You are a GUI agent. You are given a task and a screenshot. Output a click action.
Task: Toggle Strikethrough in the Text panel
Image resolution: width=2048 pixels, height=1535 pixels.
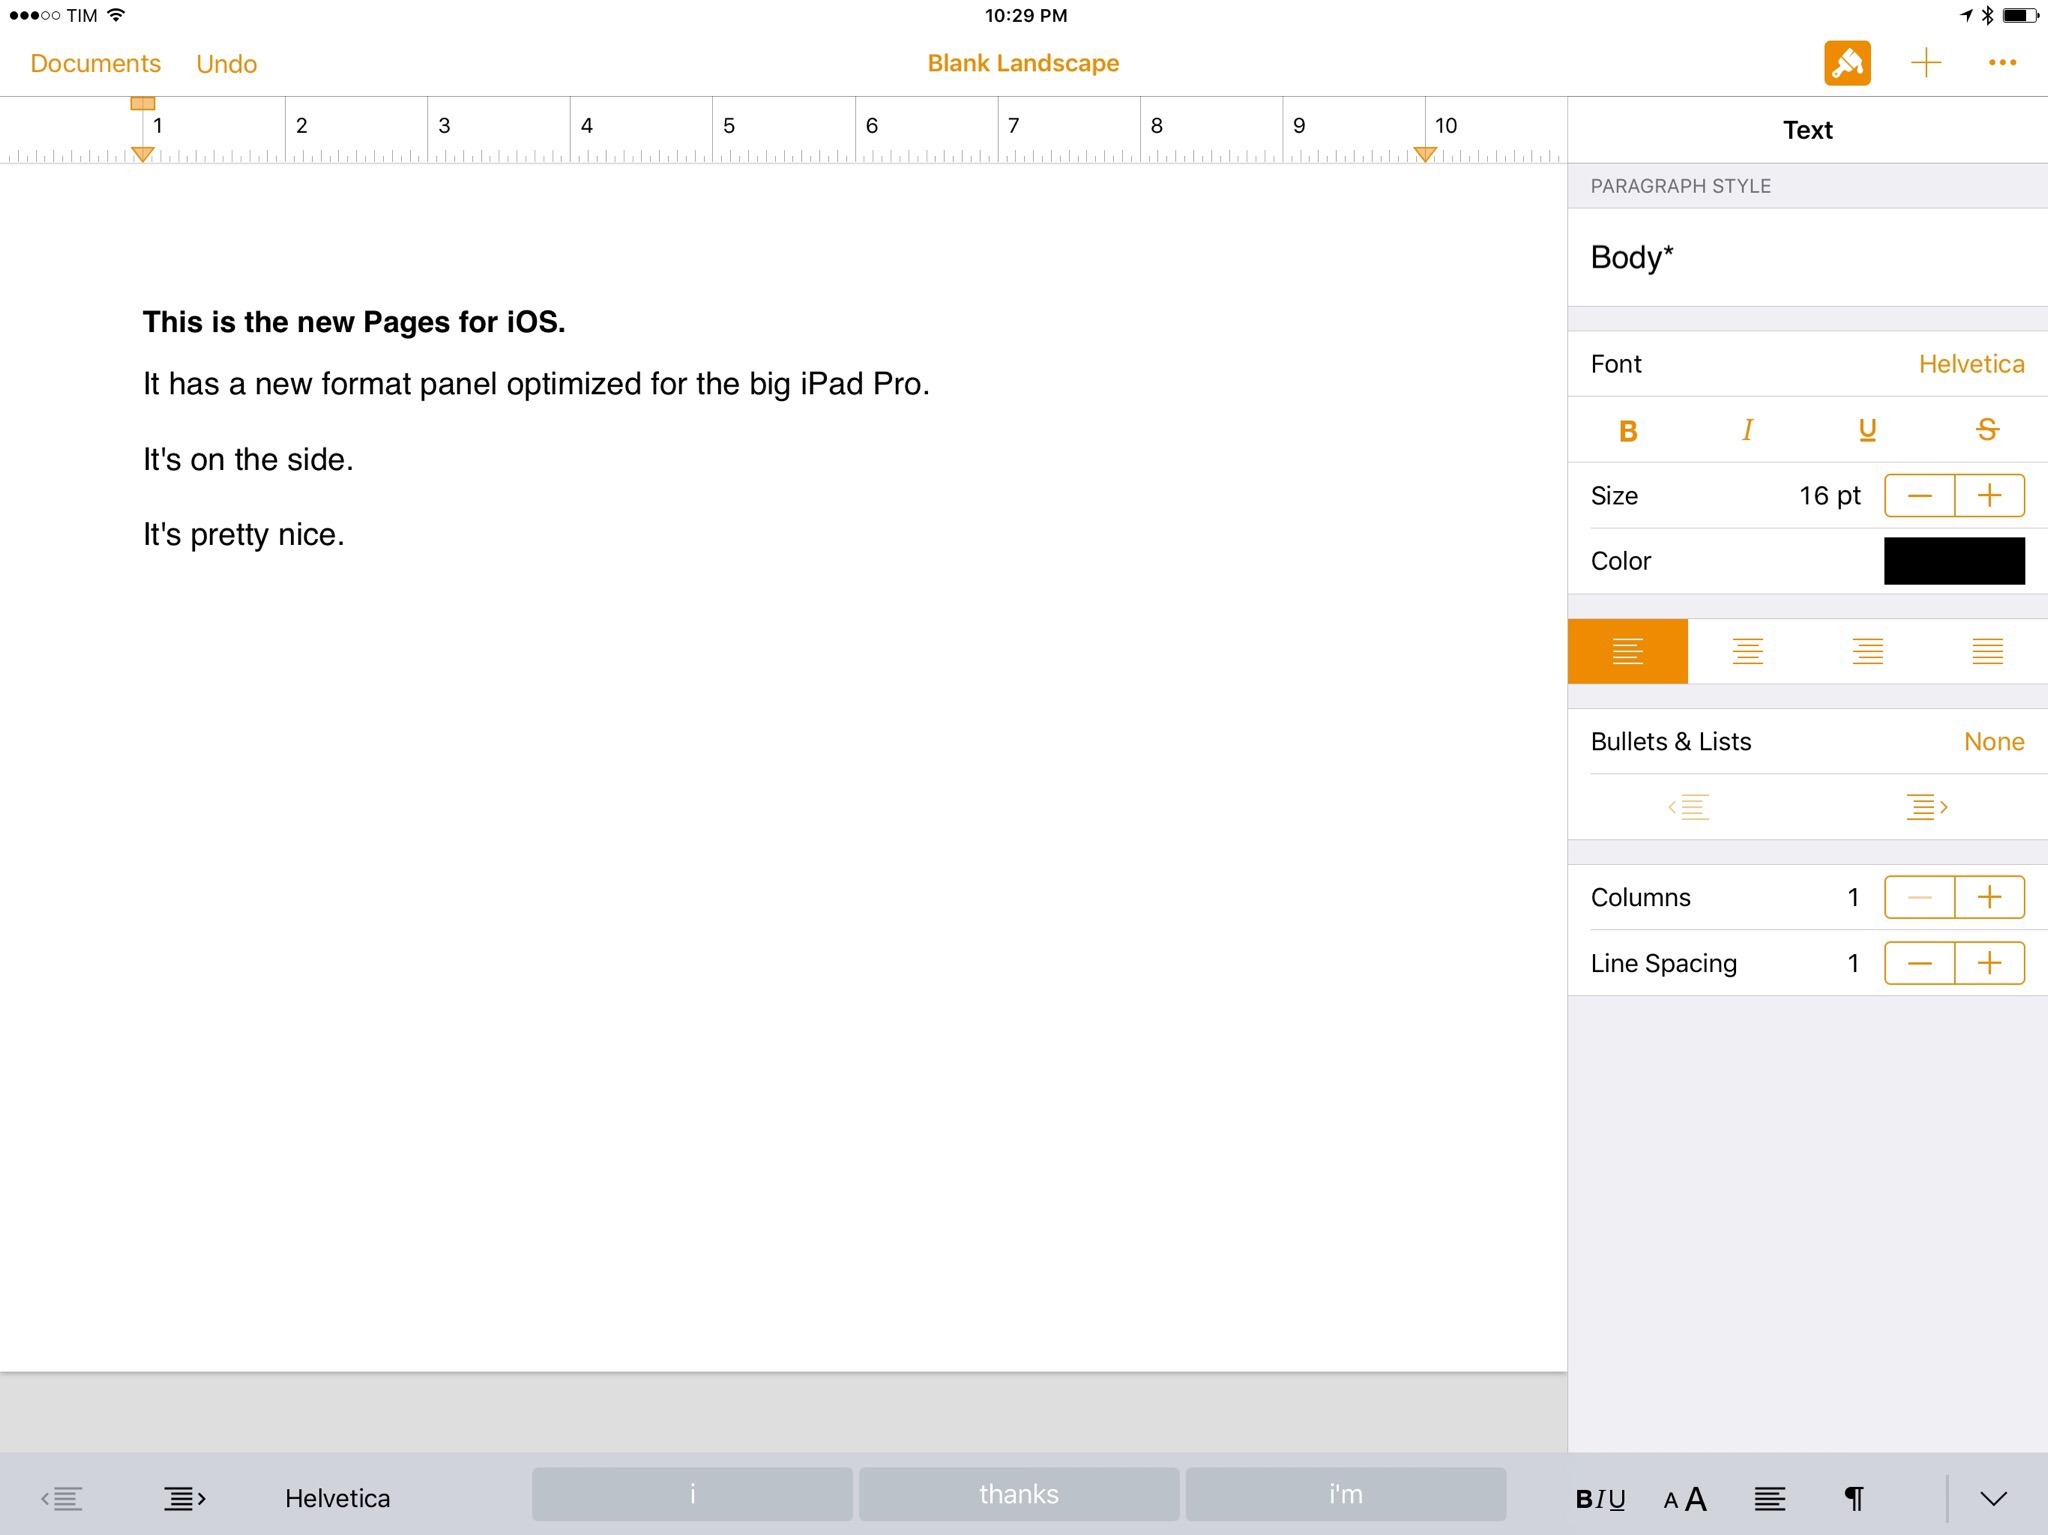tap(1987, 430)
